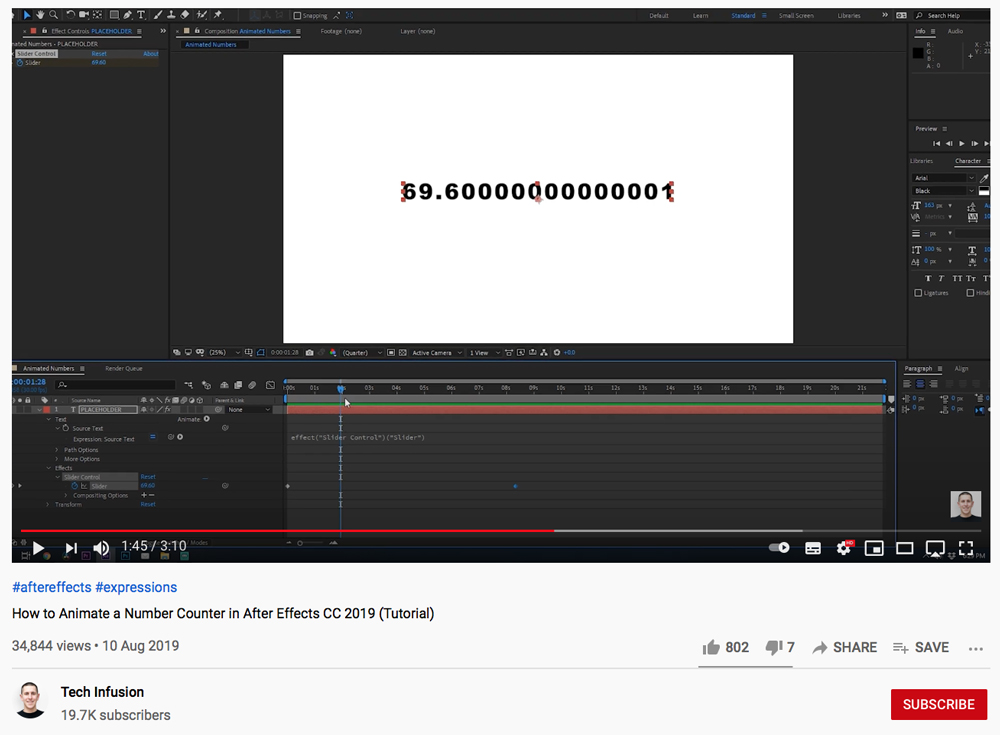Enter YouTube fullscreen mode

coord(966,548)
